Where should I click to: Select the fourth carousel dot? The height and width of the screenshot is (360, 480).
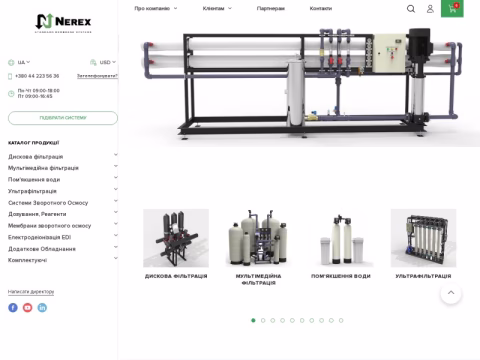point(282,320)
